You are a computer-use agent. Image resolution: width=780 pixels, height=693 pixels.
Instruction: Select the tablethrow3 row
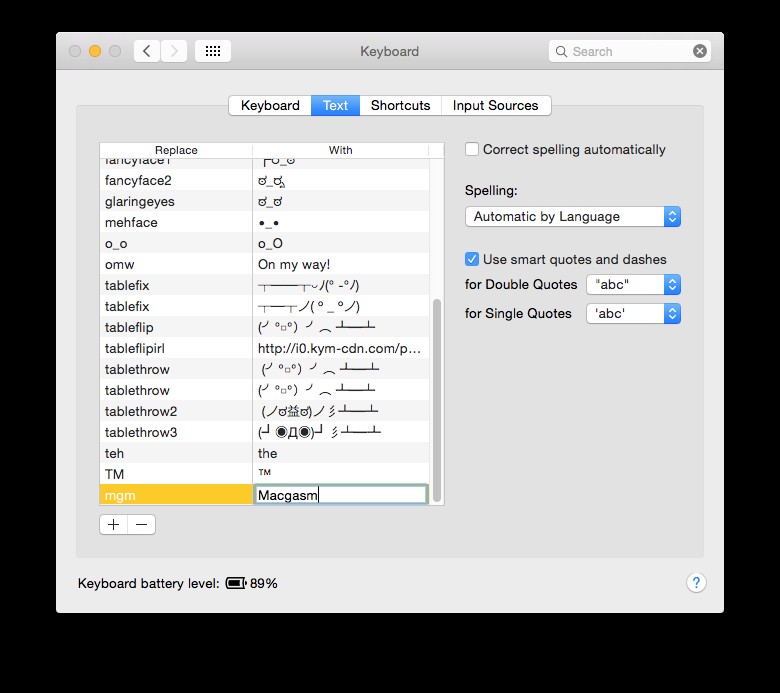(265, 432)
